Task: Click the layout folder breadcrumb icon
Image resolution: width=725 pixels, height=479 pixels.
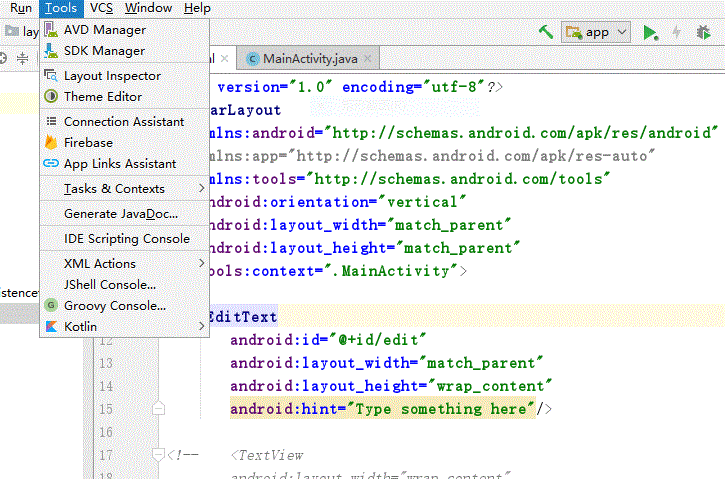Action: [x=12, y=31]
